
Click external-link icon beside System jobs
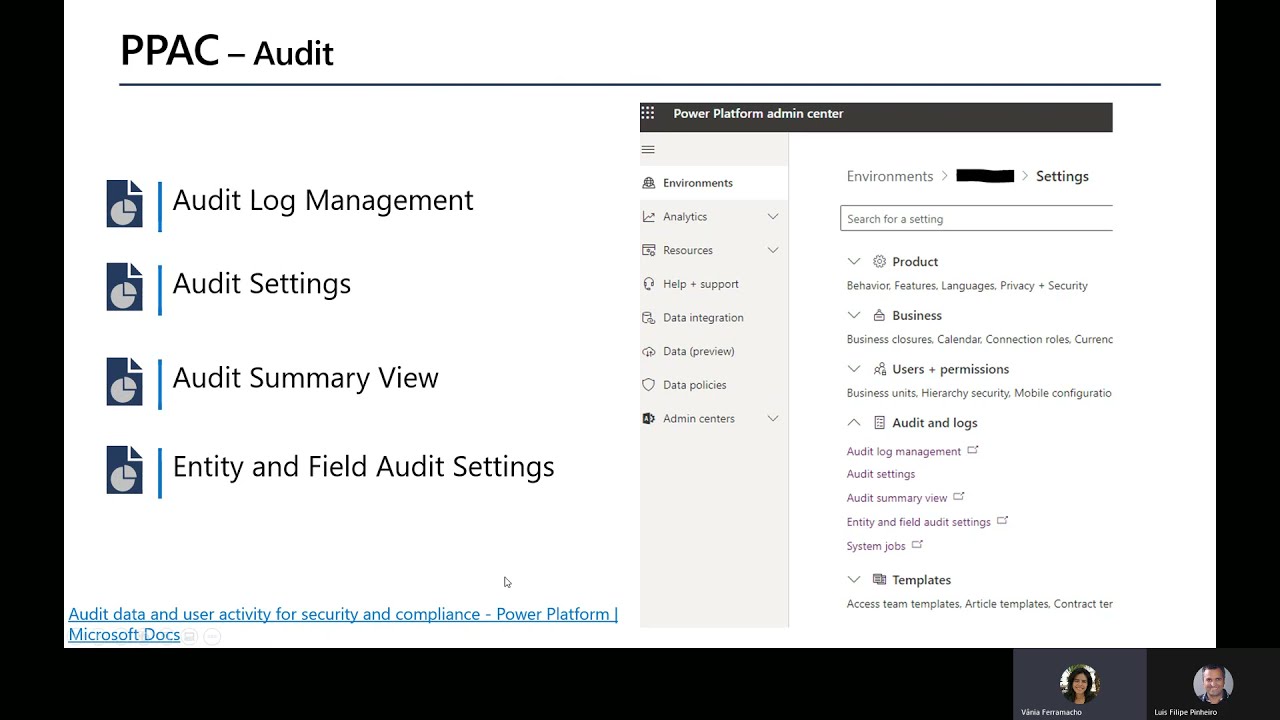917,544
